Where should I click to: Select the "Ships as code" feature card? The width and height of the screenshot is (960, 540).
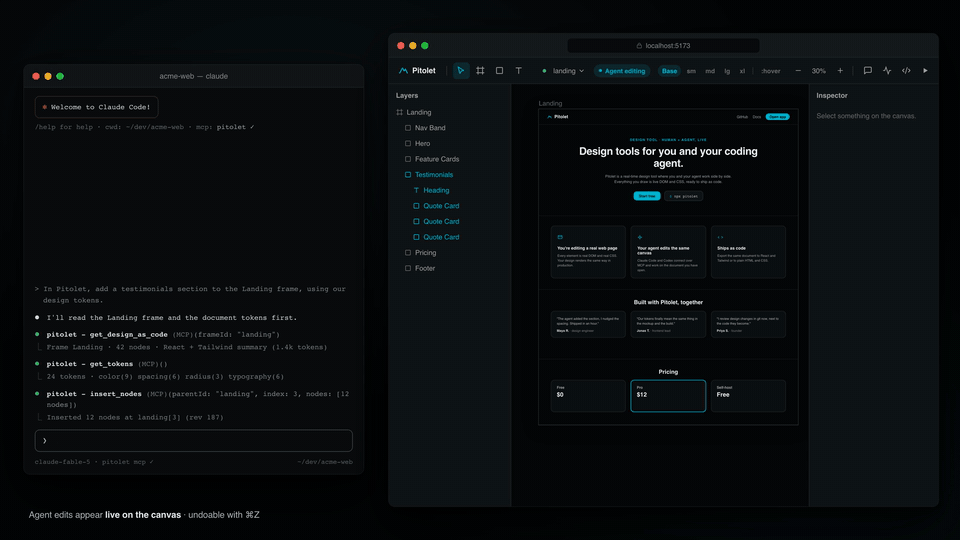pos(748,252)
